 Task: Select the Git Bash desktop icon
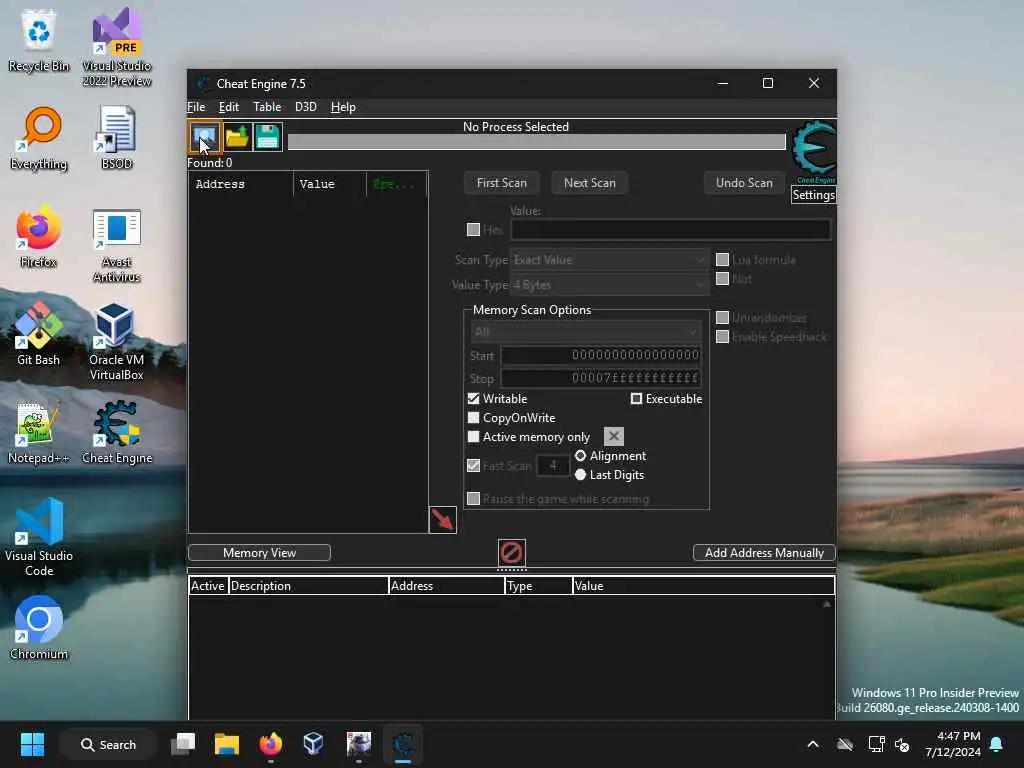coord(39,334)
